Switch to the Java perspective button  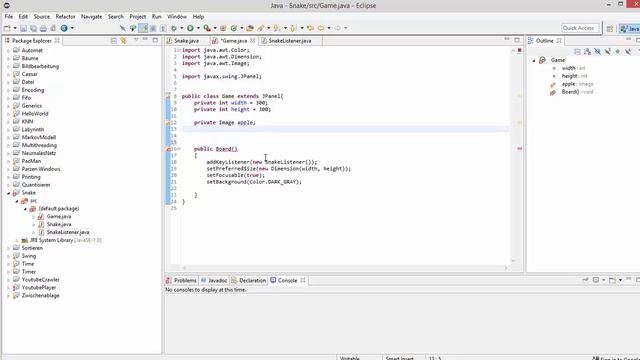point(629,28)
